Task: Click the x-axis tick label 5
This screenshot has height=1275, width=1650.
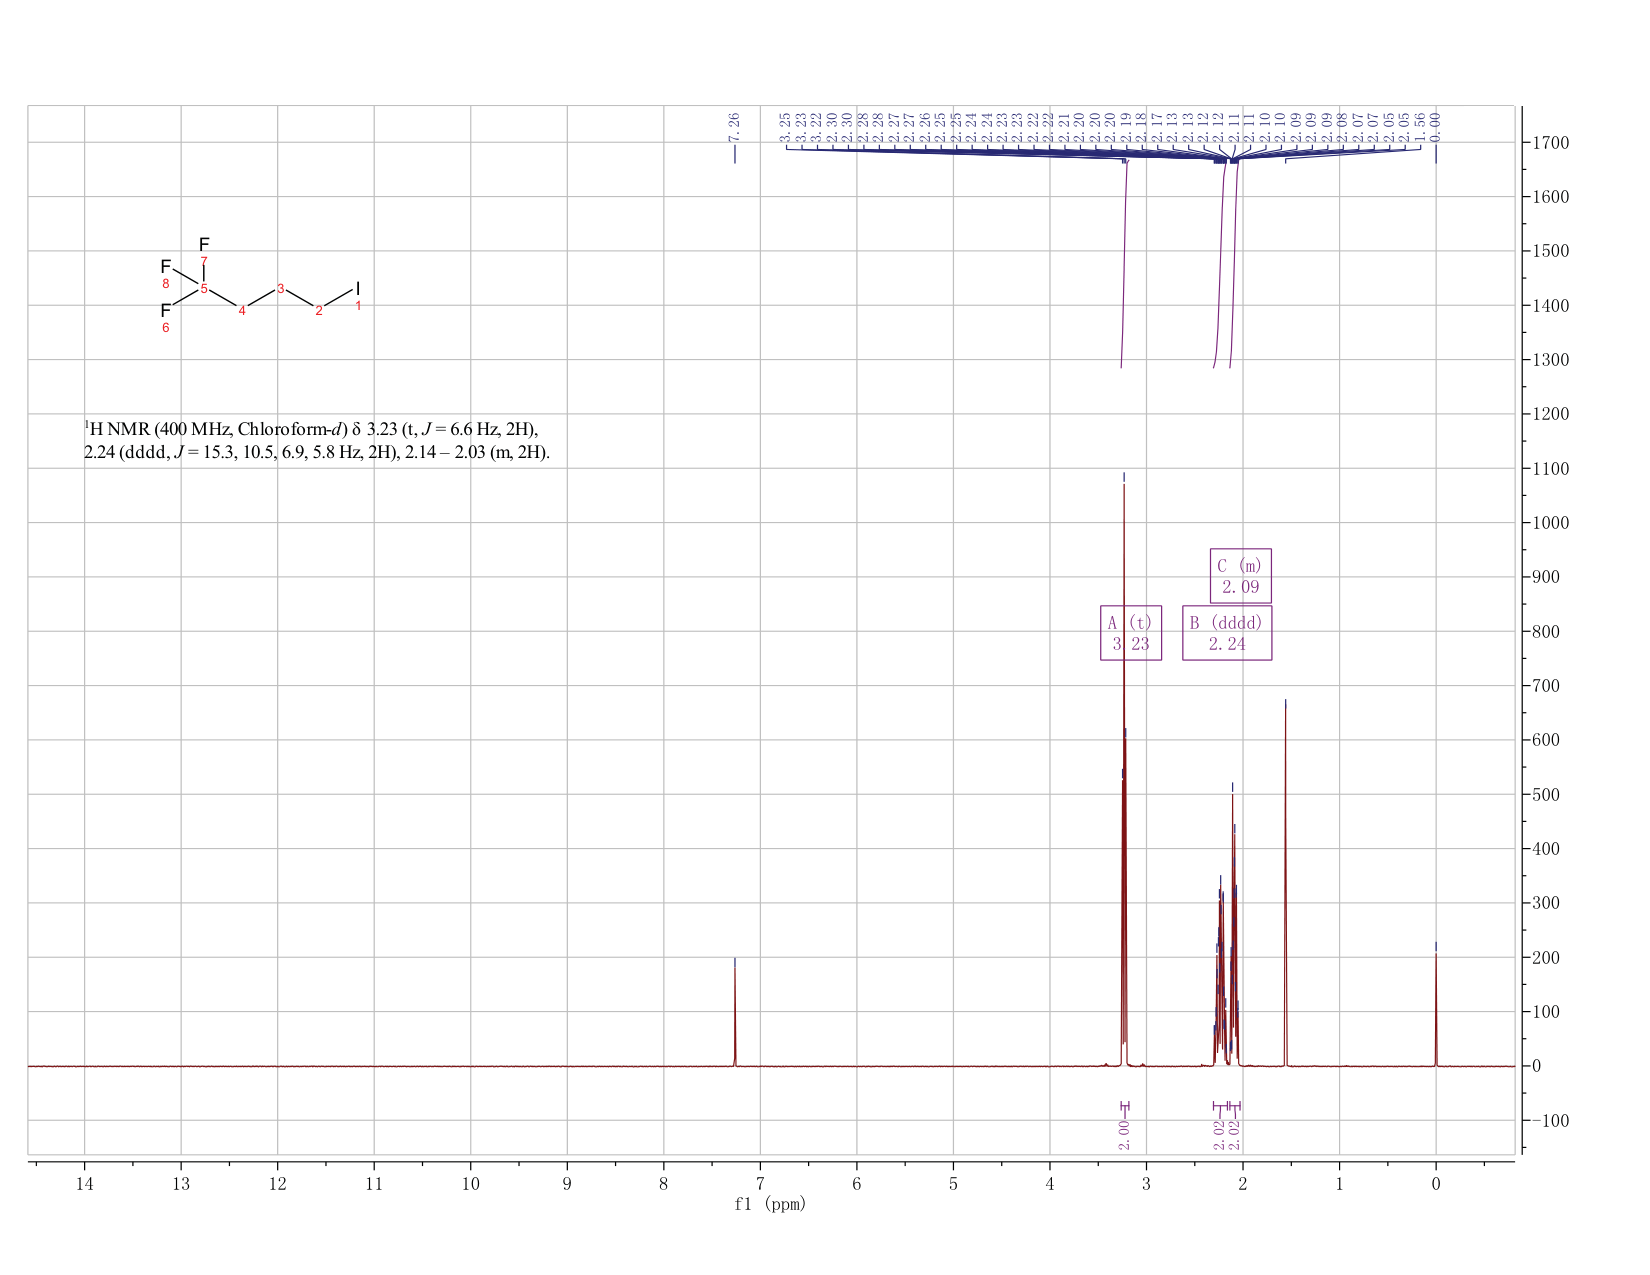Action: 953,1184
